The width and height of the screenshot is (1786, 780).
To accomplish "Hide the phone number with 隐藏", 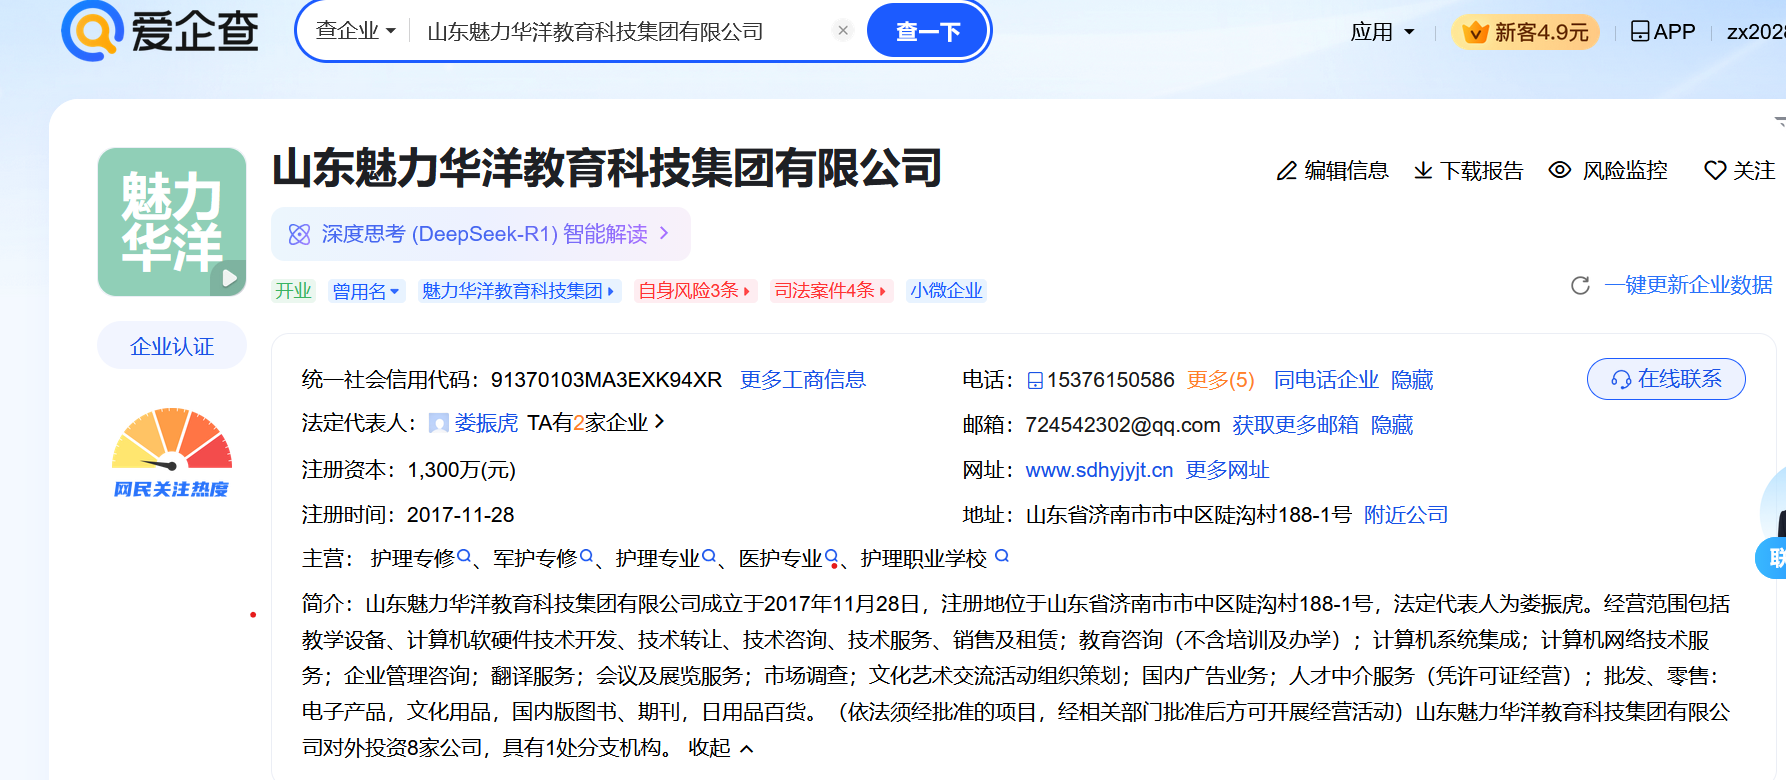I will click(x=1412, y=380).
